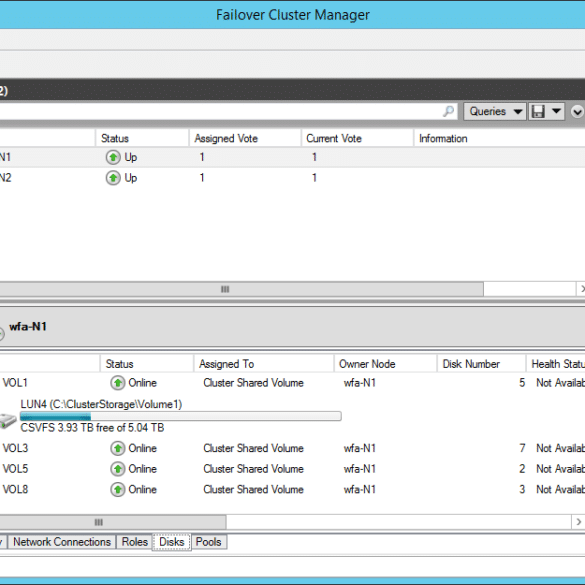Switch to the Disks tab
Viewport: 585px width, 585px height.
[172, 542]
